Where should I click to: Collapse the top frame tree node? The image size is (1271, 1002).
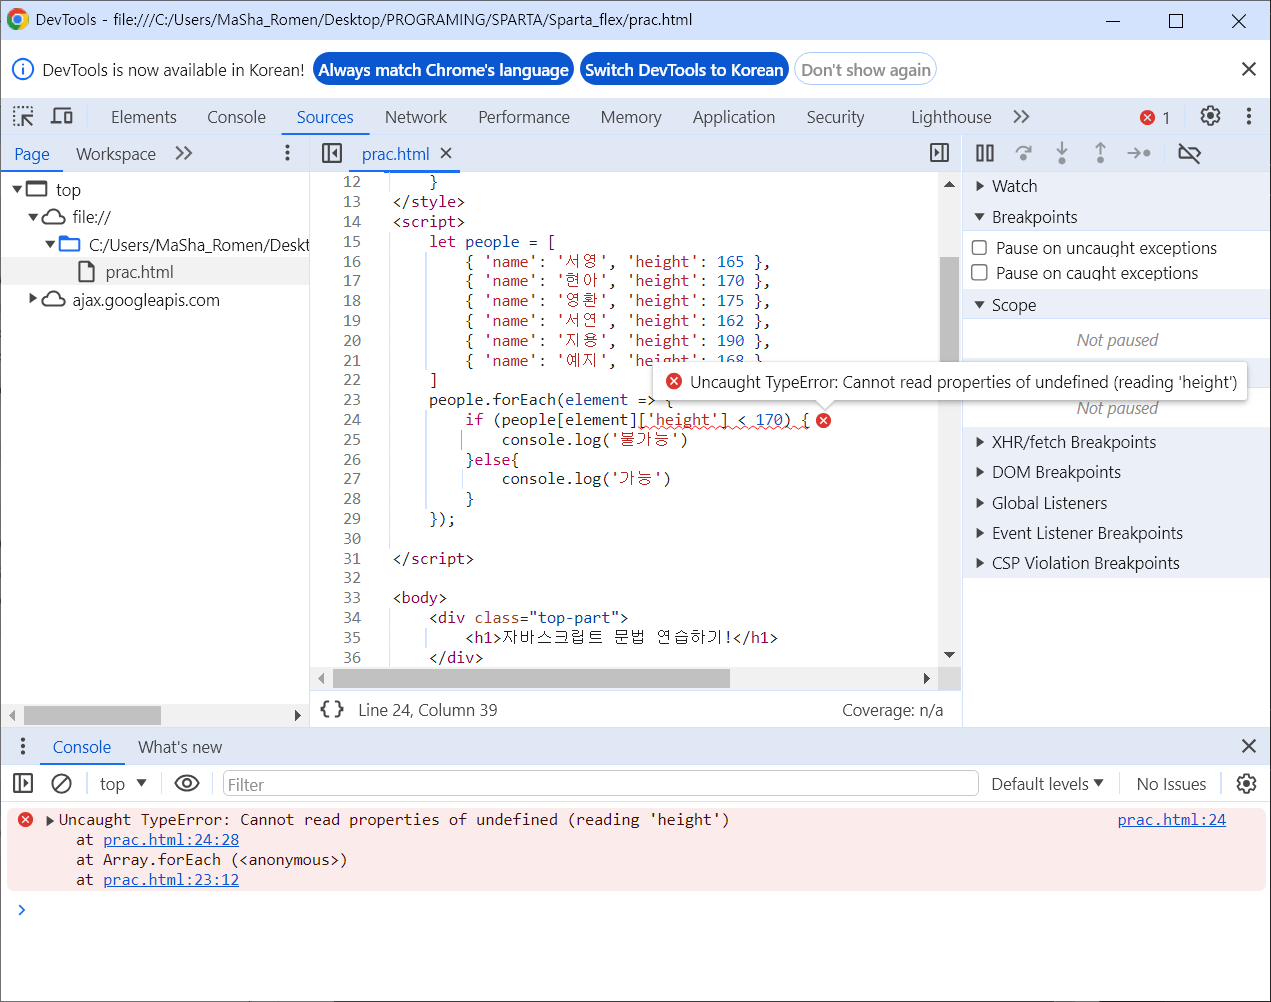pos(17,189)
